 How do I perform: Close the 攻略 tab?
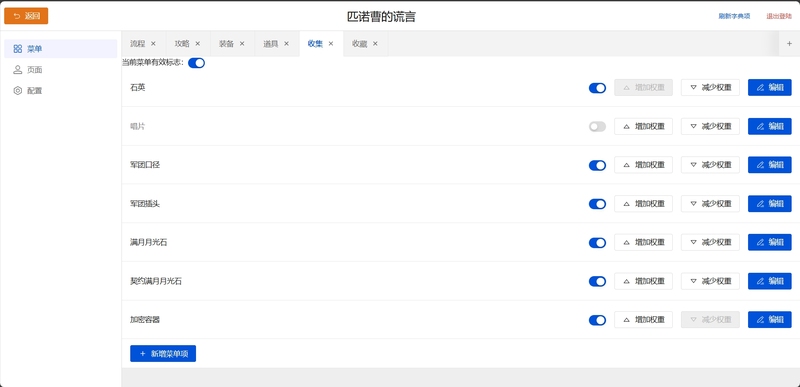pos(197,44)
